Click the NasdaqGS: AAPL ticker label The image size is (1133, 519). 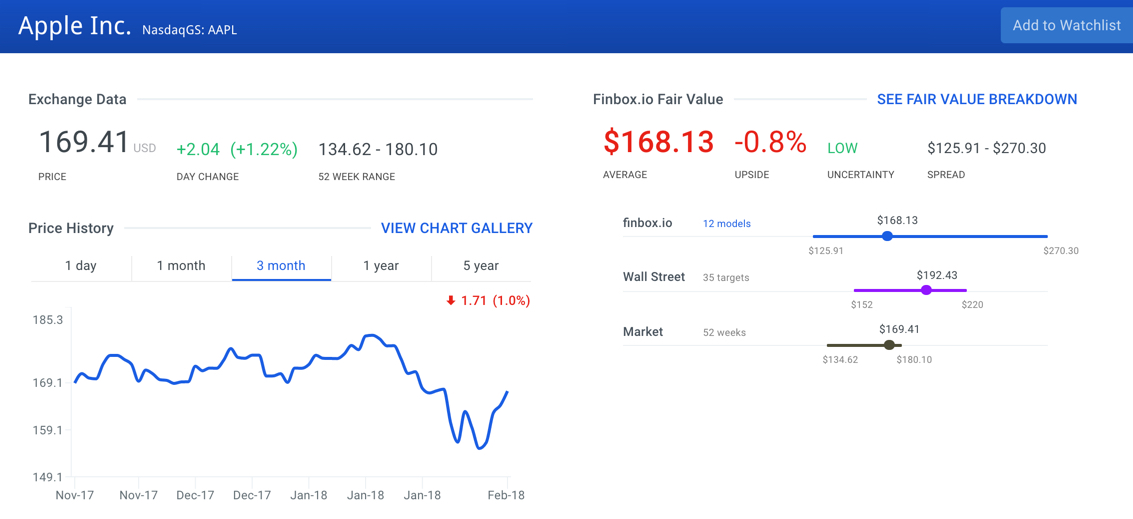click(190, 30)
